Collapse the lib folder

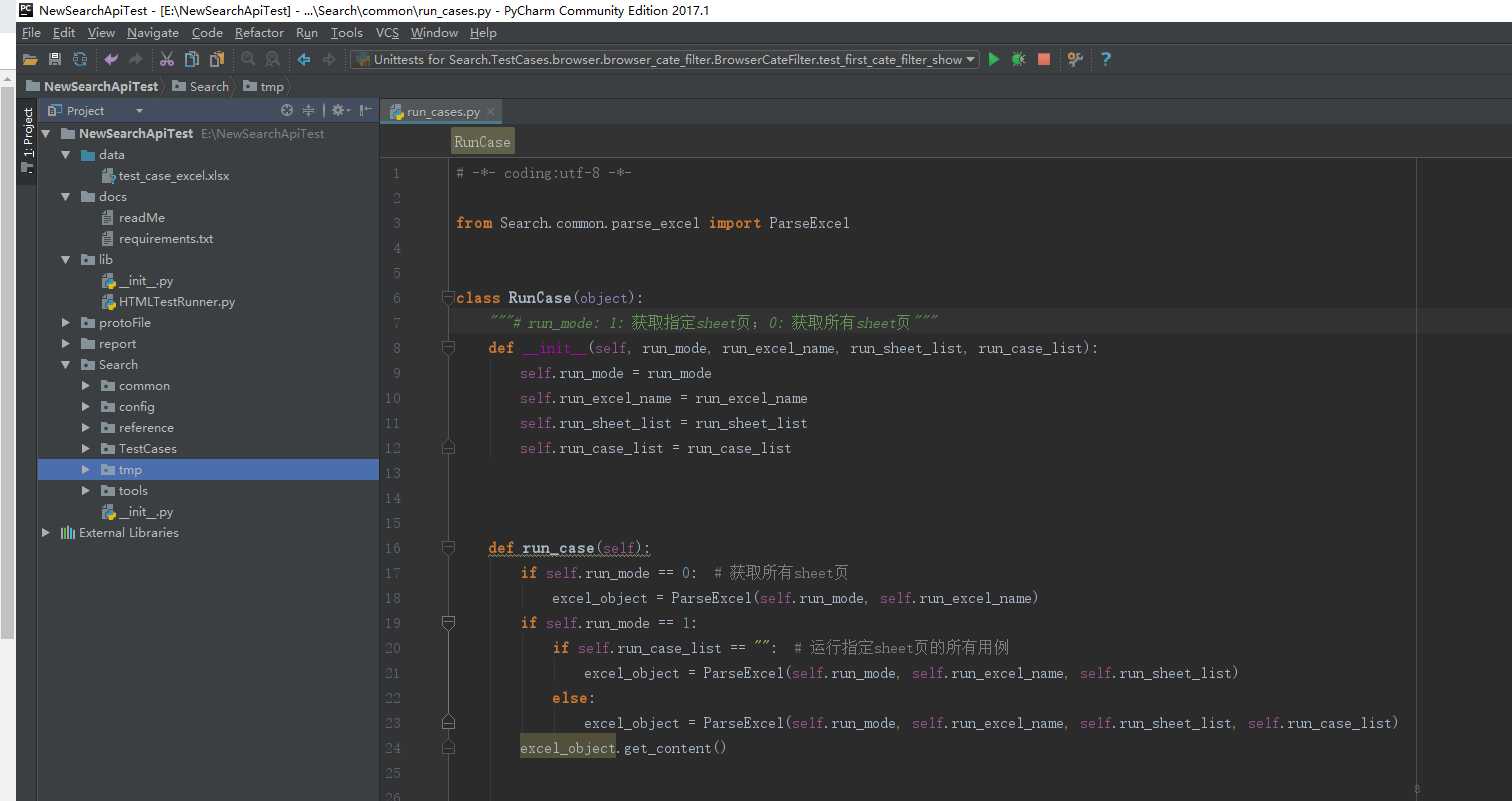(x=66, y=260)
